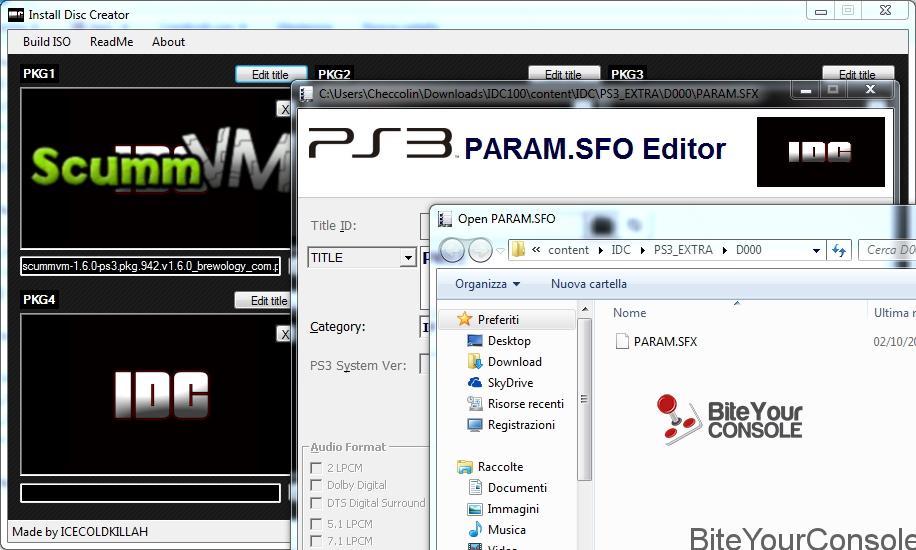Screen dimensions: 916x550
Task: Click the refresh button beside address bar
Action: pyautogui.click(x=839, y=250)
